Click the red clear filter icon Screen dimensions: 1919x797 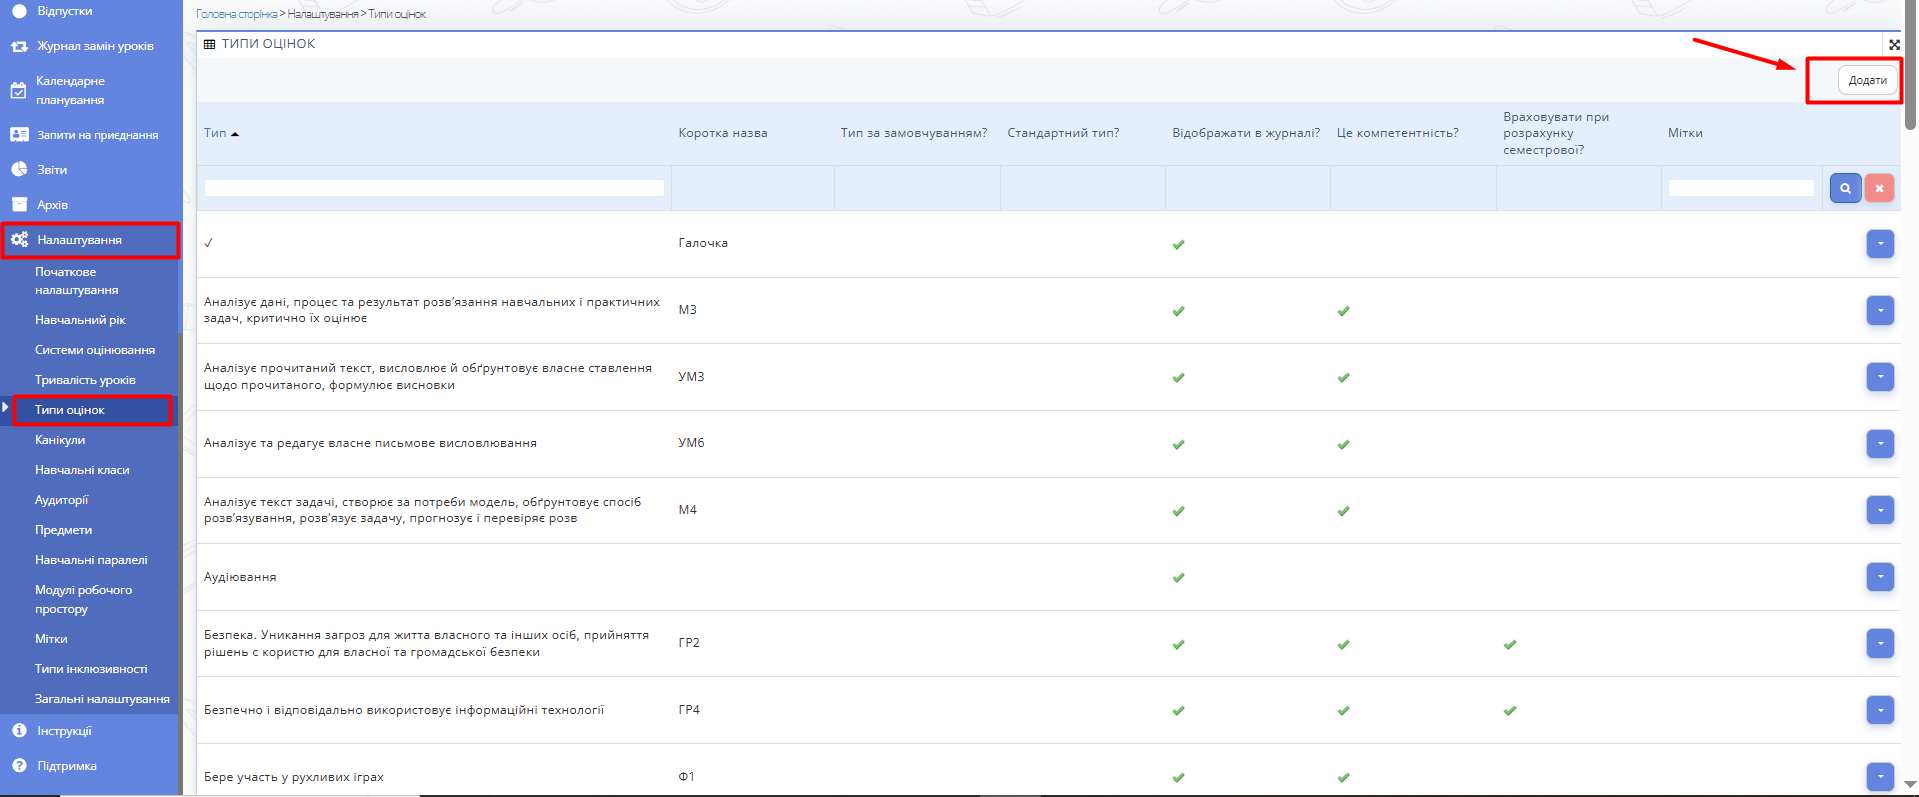point(1879,188)
